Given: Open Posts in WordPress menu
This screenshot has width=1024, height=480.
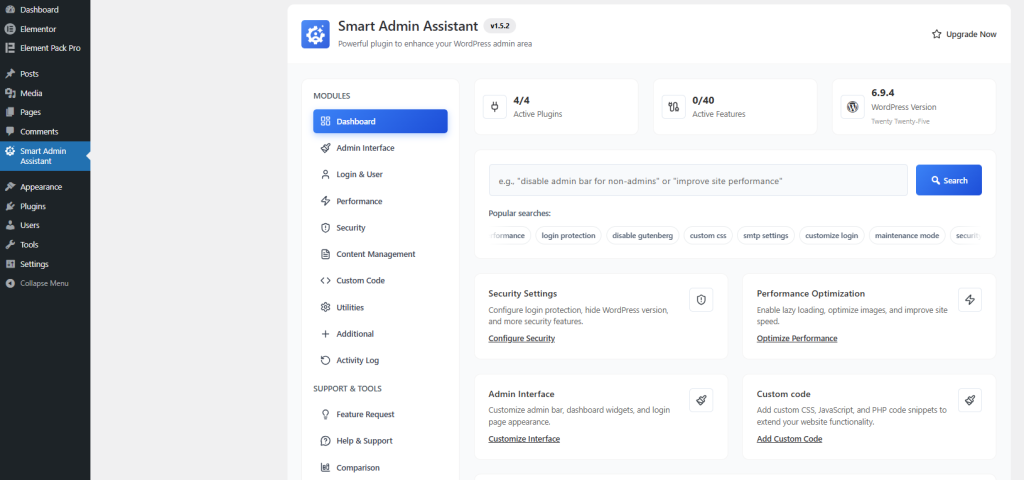Looking at the screenshot, I should 45,74.
